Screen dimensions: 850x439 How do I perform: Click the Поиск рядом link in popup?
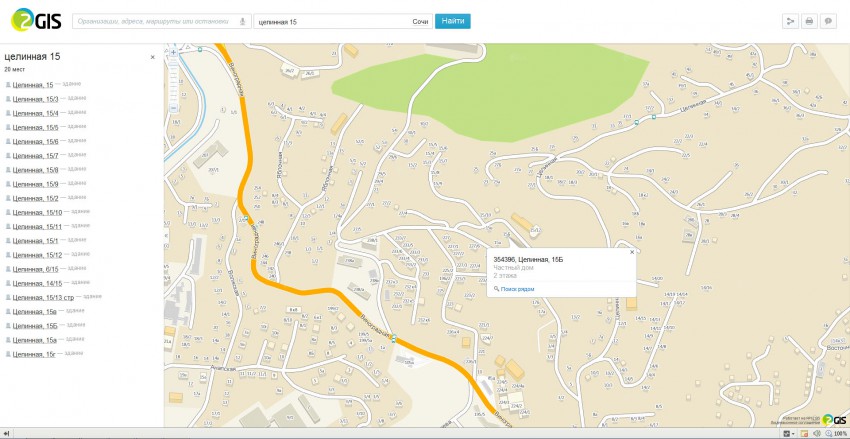coord(516,289)
